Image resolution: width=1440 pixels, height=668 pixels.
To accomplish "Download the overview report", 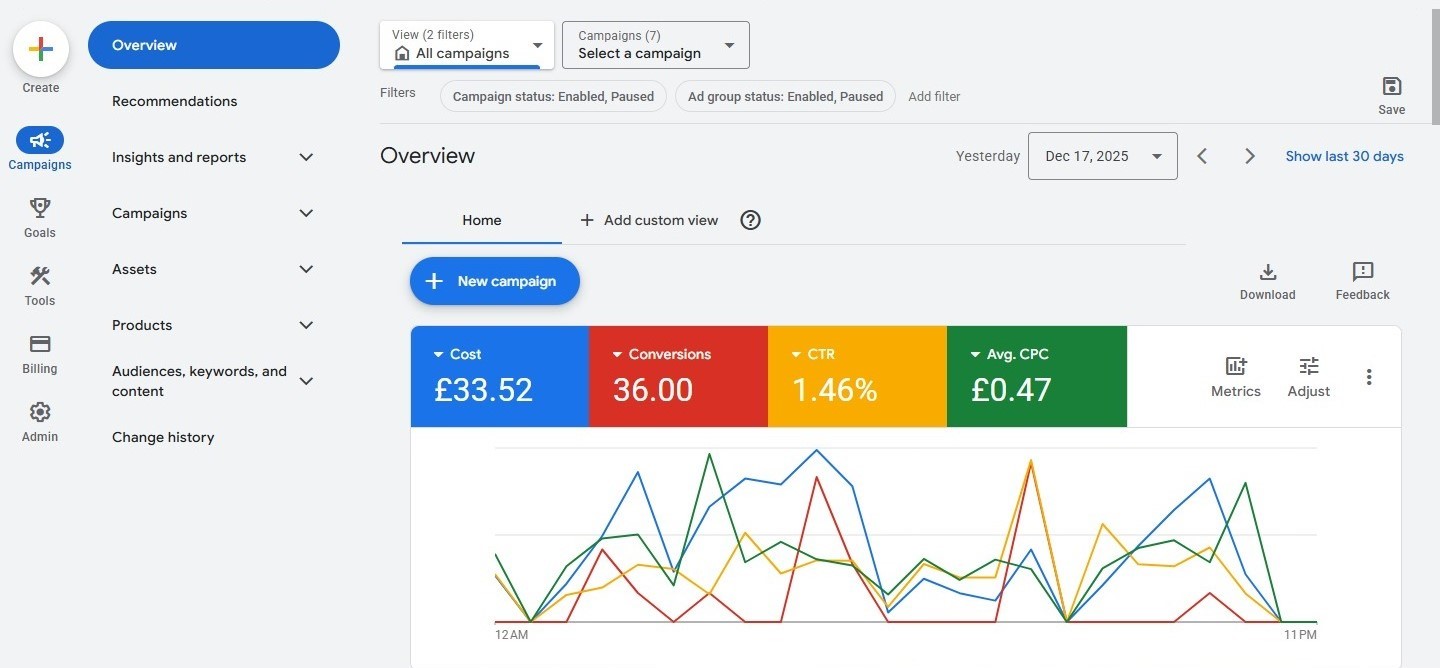I will click(1267, 272).
